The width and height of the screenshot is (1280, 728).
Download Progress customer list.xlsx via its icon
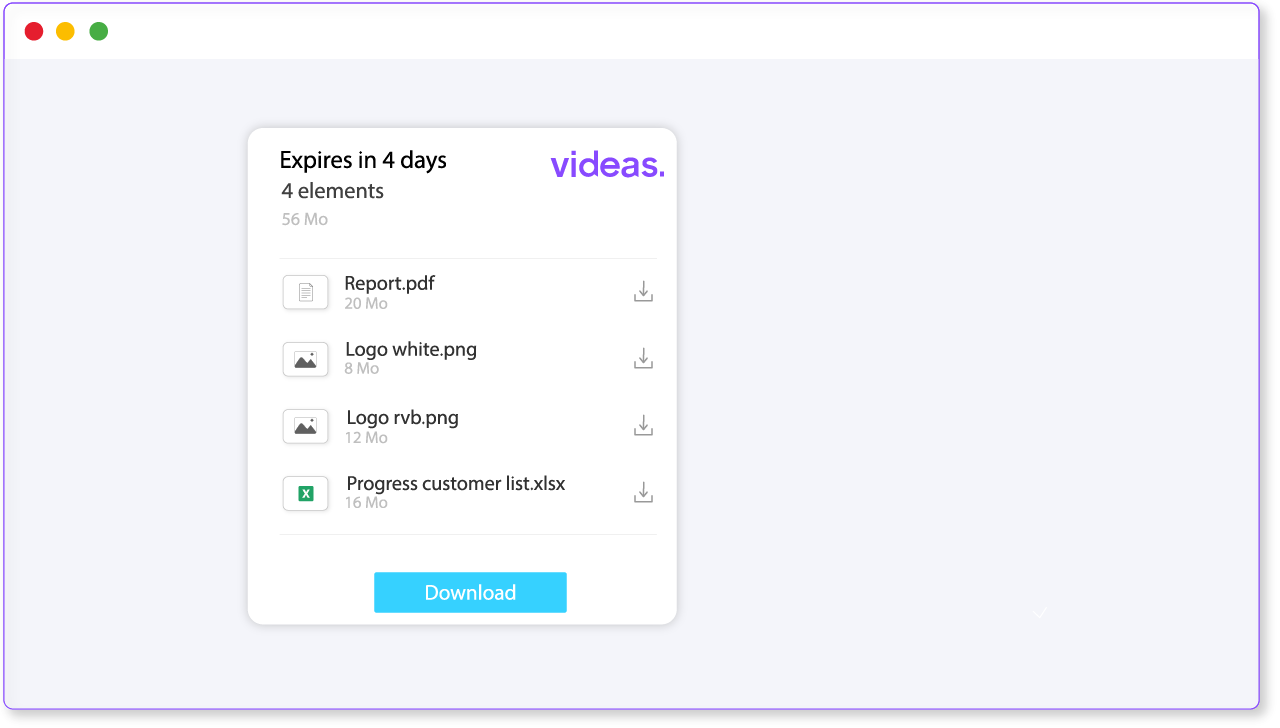pos(644,492)
